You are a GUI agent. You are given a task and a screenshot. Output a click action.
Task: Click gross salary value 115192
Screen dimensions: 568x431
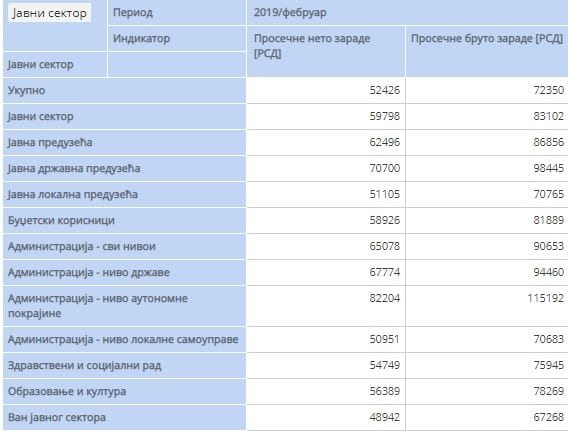pyautogui.click(x=546, y=298)
